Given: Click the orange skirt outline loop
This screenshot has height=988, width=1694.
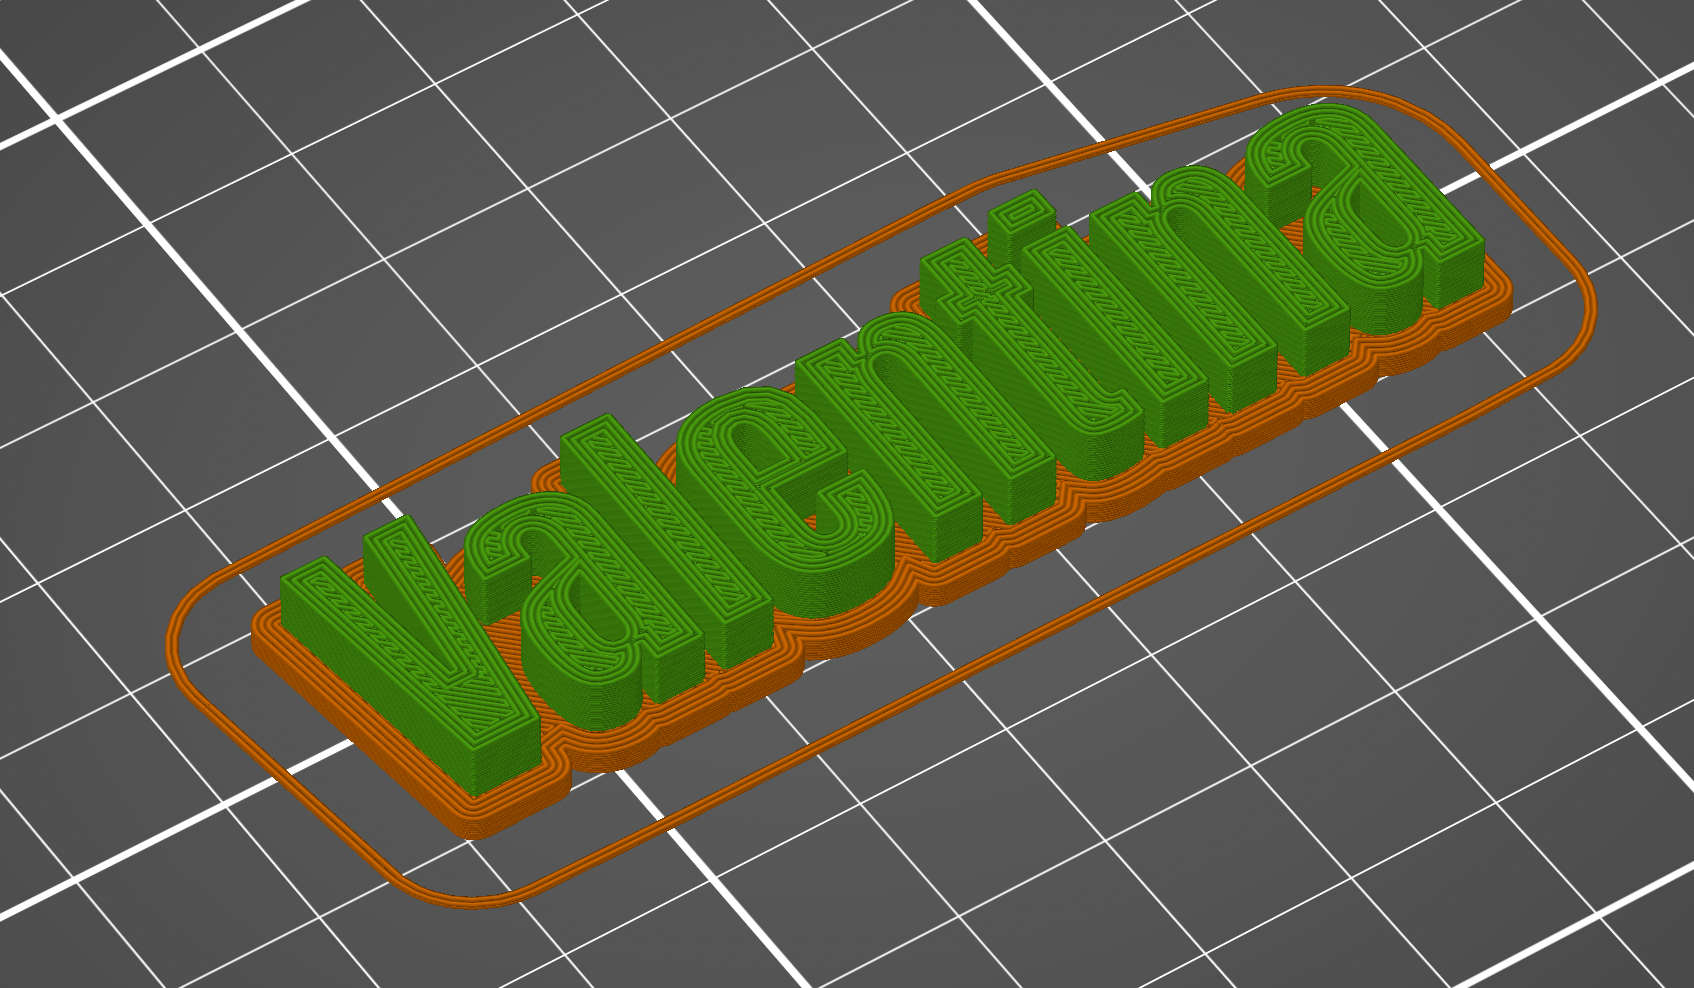Looking at the screenshot, I should (880, 499).
